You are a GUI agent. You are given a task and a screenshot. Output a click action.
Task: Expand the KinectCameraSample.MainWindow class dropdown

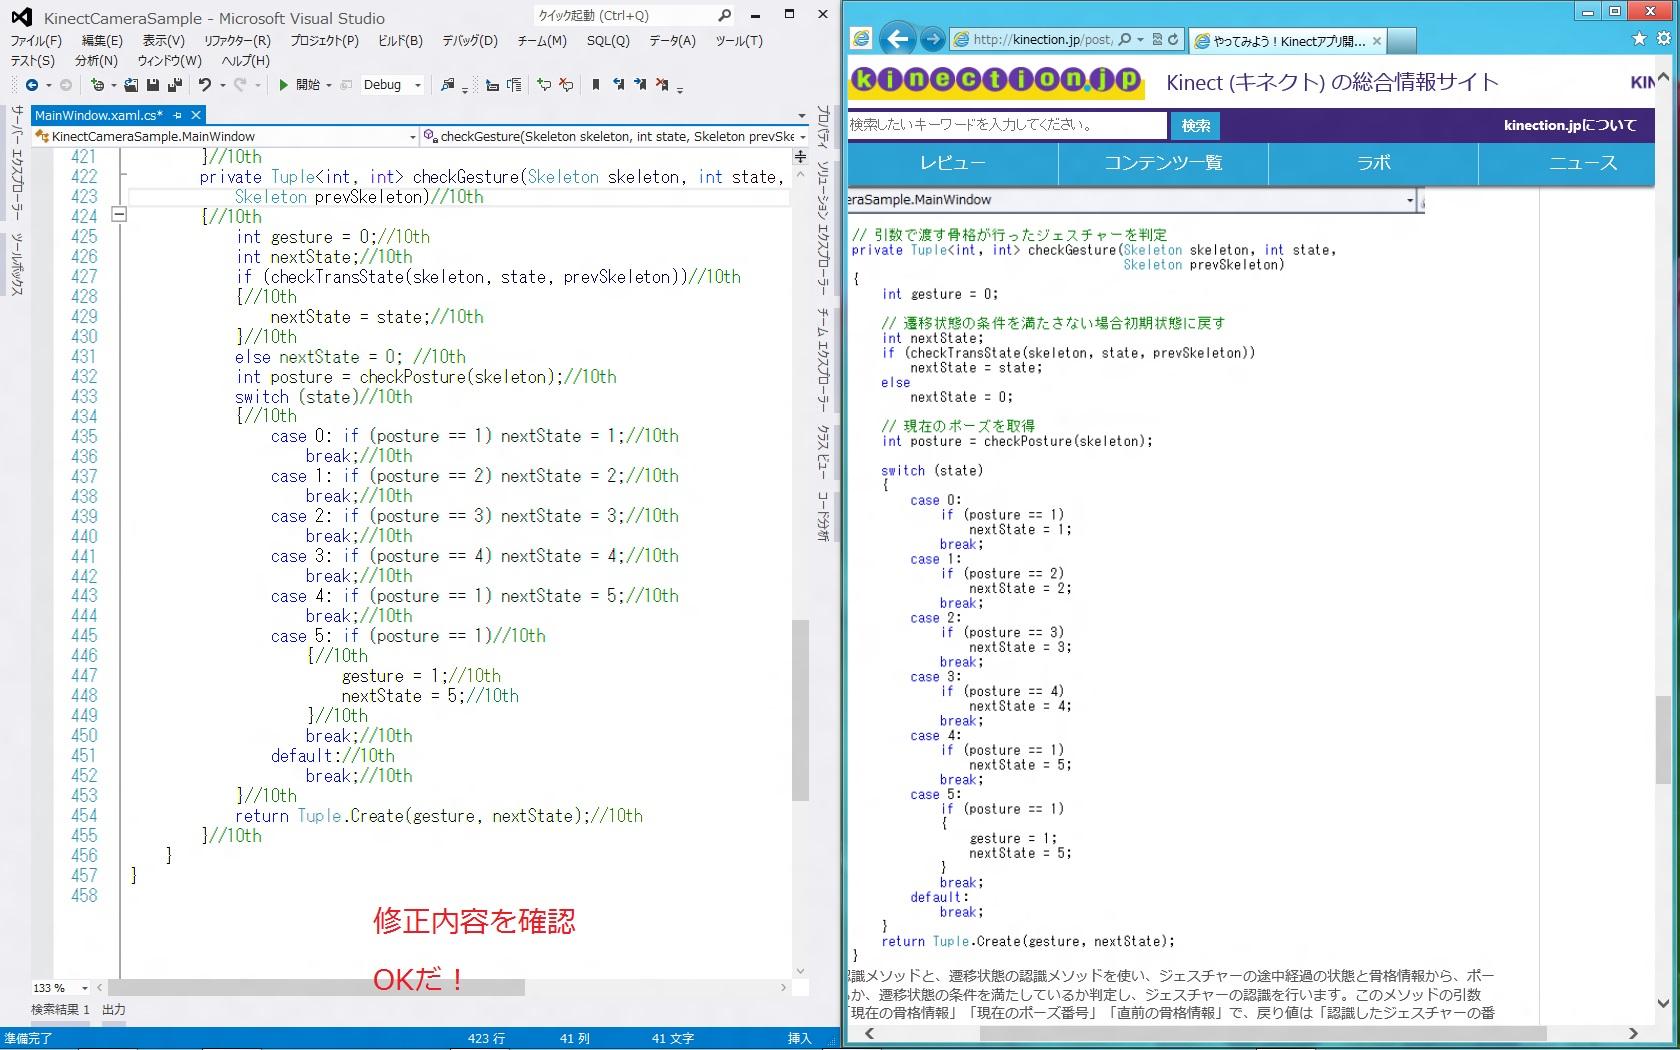[x=412, y=136]
